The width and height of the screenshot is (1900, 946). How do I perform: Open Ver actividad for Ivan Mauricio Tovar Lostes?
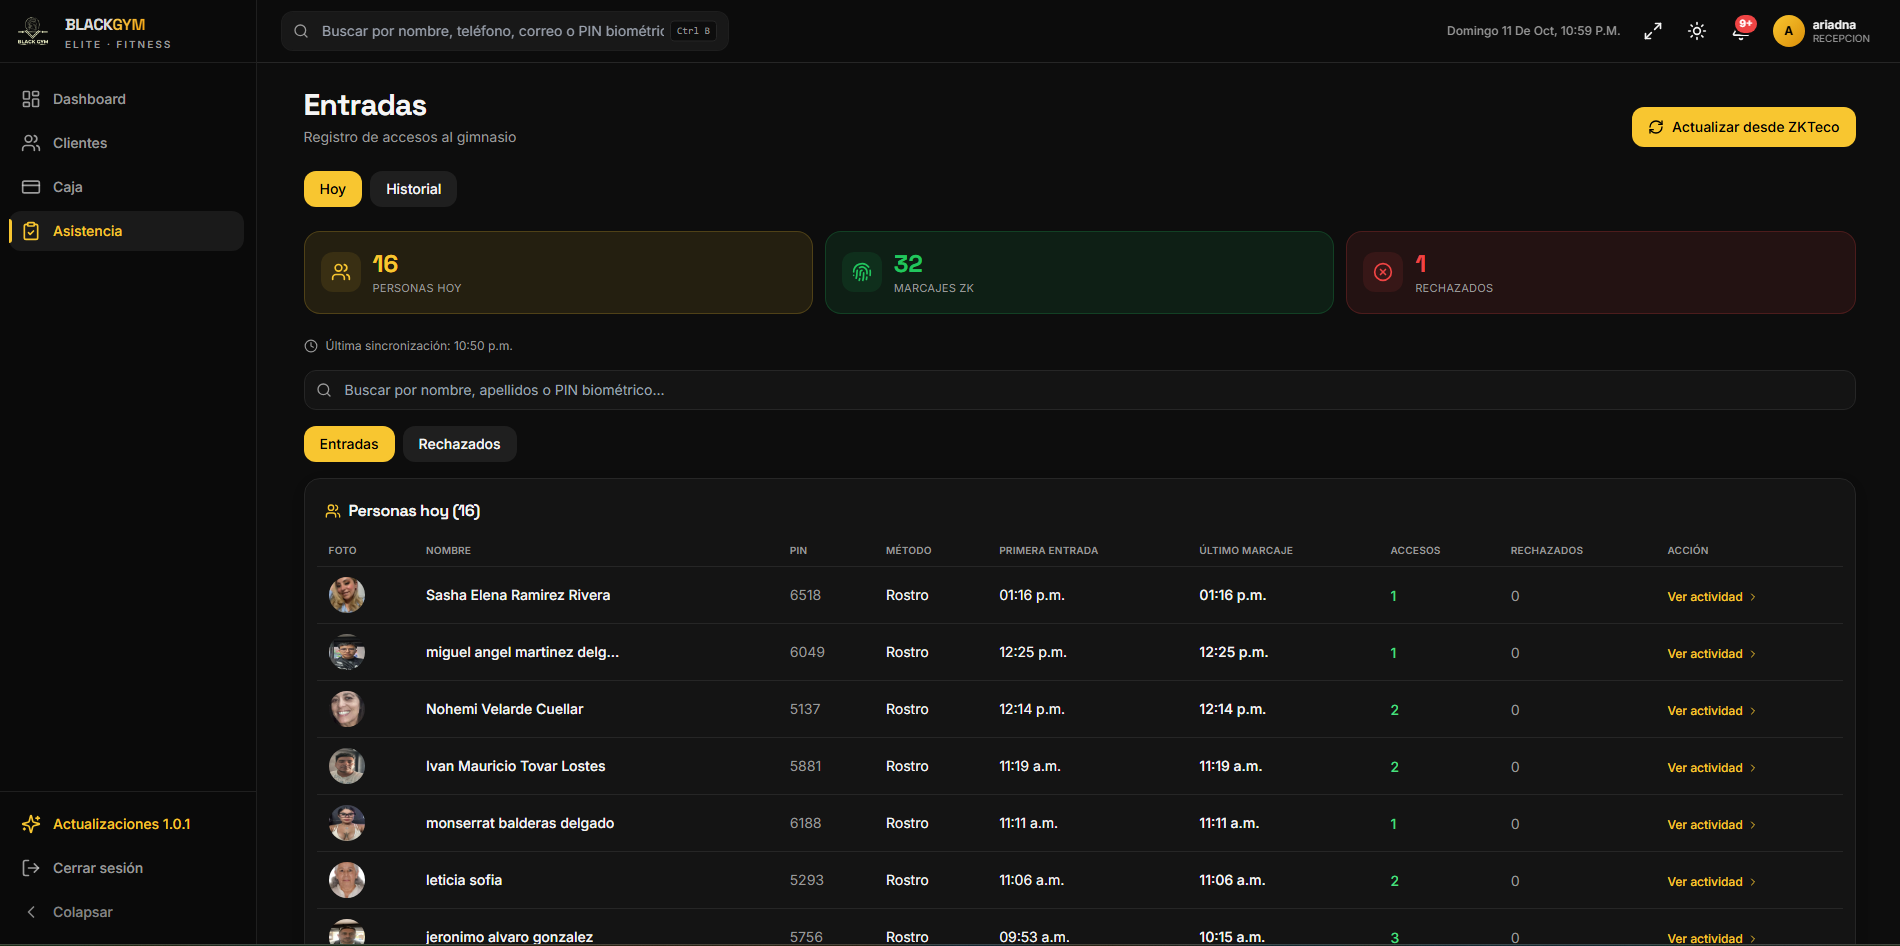pos(1711,768)
